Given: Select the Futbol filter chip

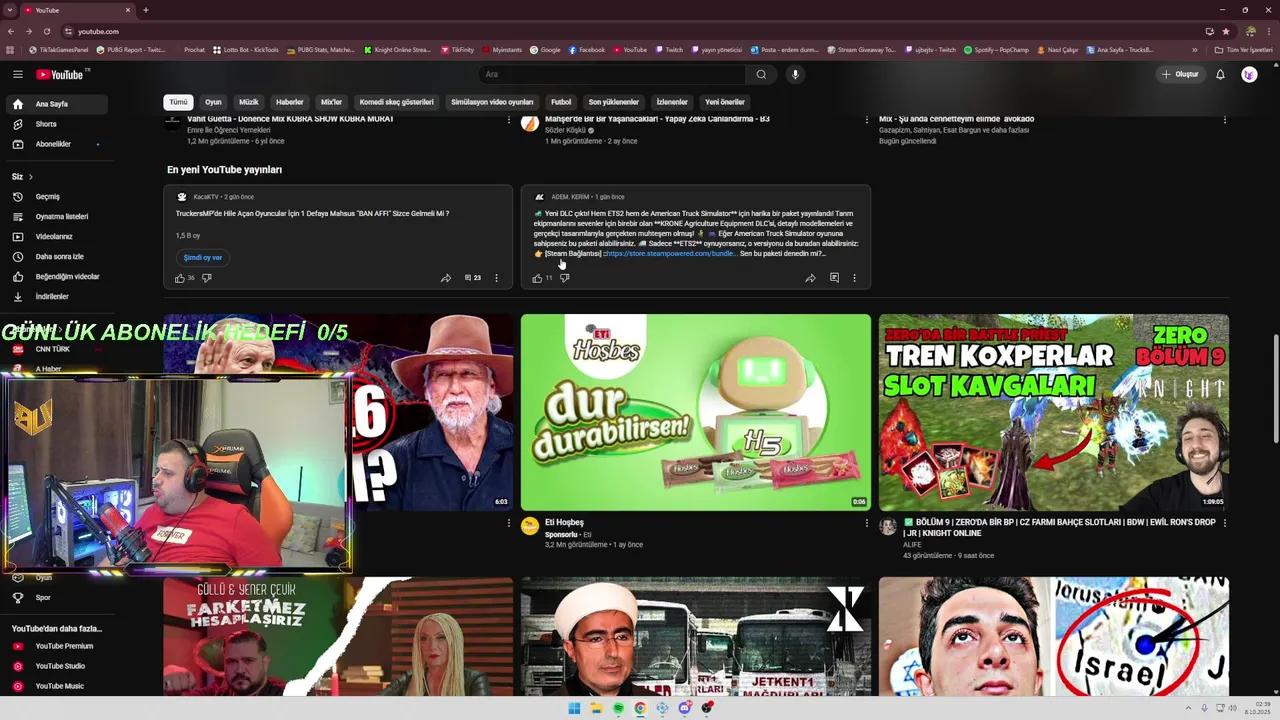Looking at the screenshot, I should pyautogui.click(x=561, y=102).
